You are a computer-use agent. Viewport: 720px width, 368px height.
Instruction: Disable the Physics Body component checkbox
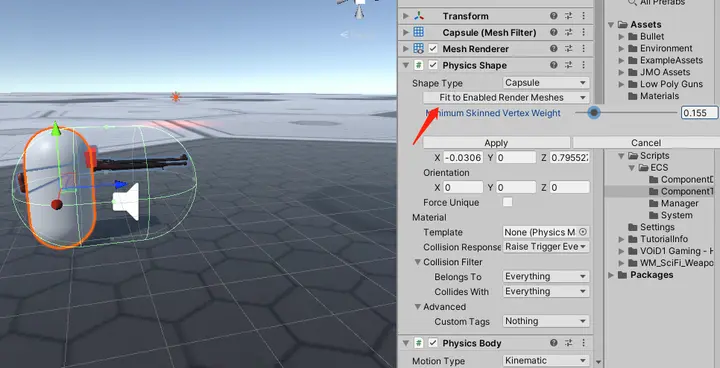point(433,343)
